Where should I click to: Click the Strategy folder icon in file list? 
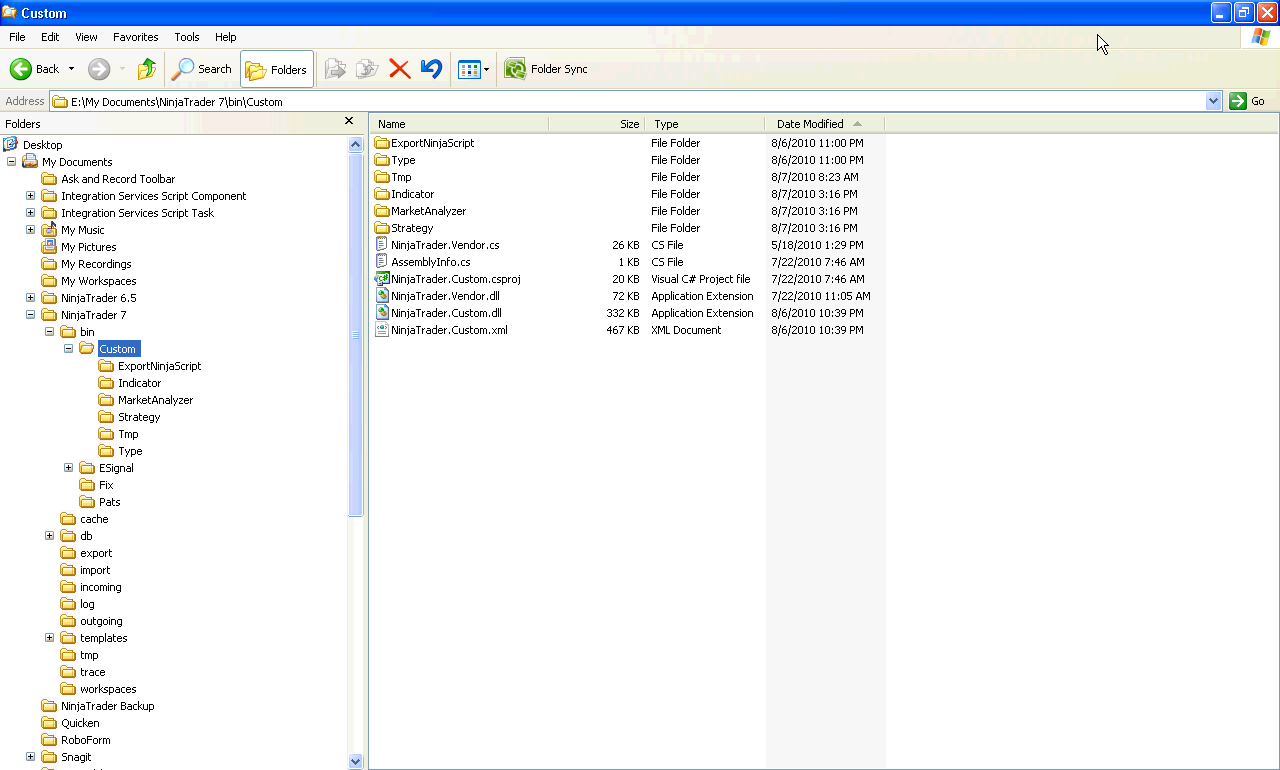coord(382,228)
